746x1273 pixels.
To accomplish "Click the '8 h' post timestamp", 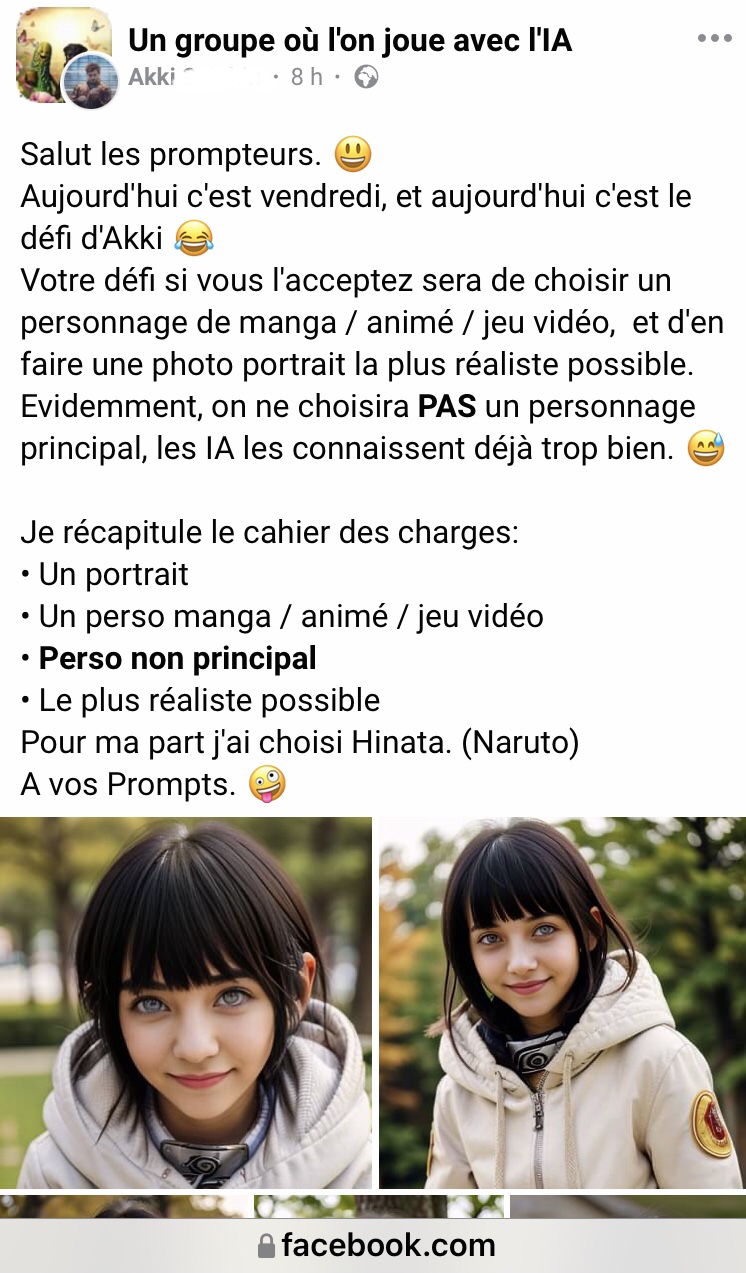I will [307, 77].
